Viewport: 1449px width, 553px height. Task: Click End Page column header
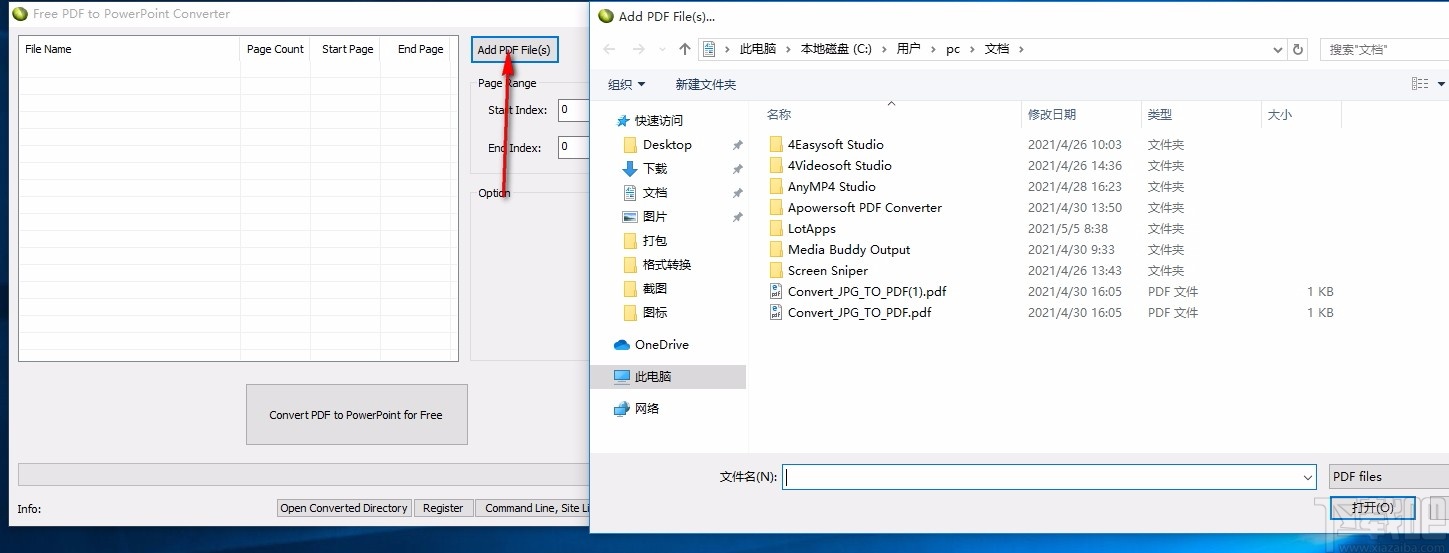(420, 49)
